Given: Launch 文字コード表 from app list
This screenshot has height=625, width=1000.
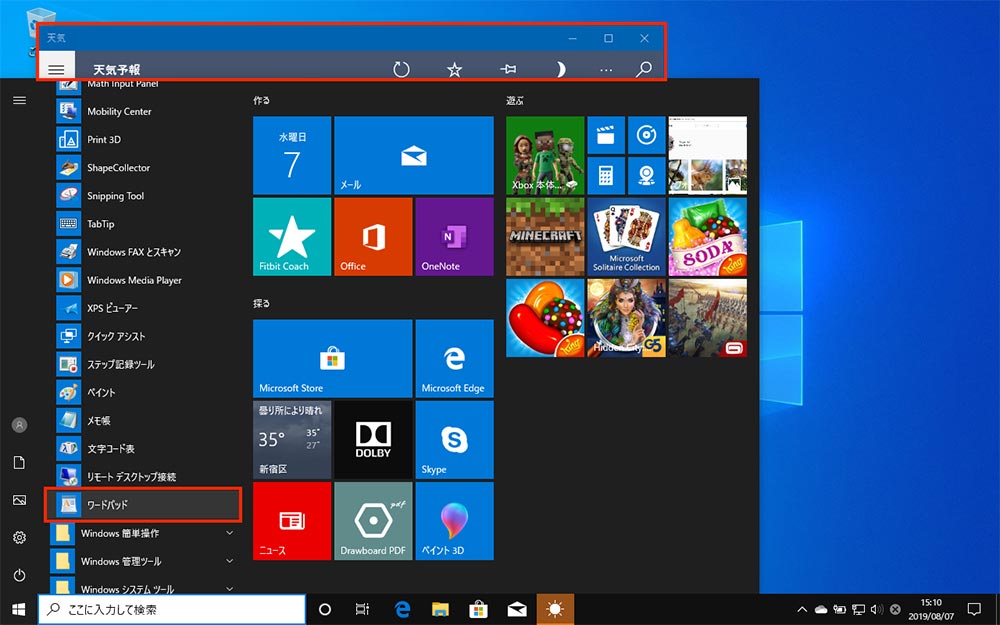Looking at the screenshot, I should pyautogui.click(x=145, y=448).
